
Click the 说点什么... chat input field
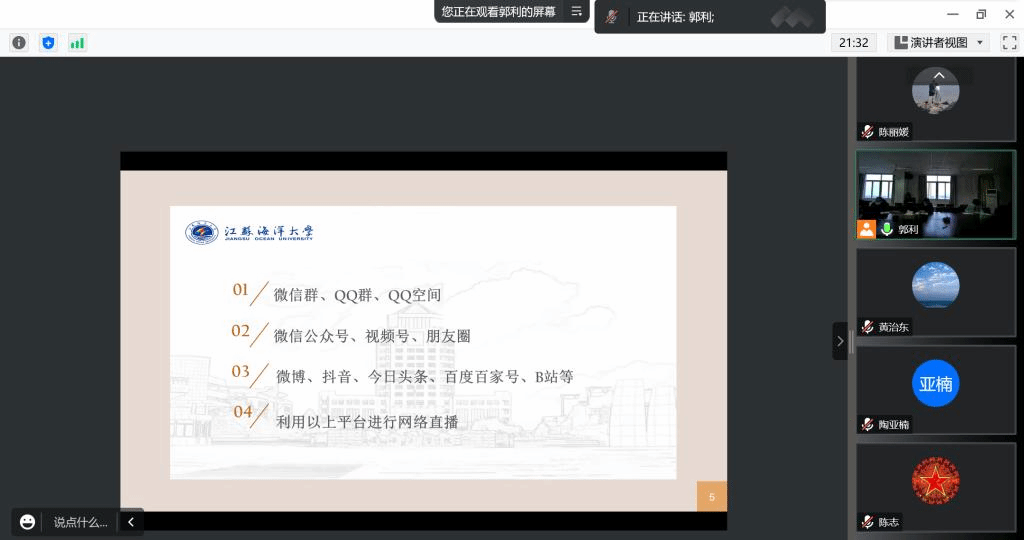pos(80,522)
